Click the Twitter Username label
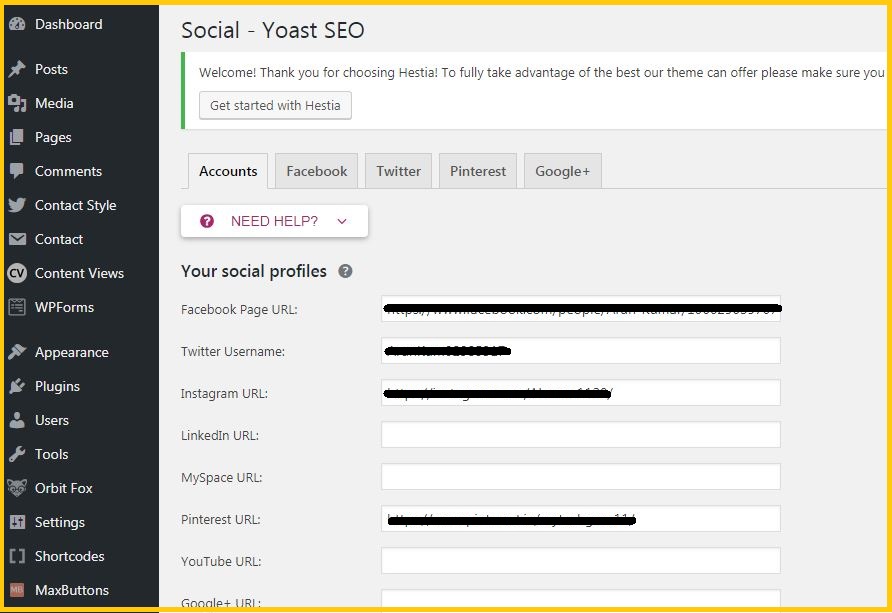The width and height of the screenshot is (892, 613). 233,351
